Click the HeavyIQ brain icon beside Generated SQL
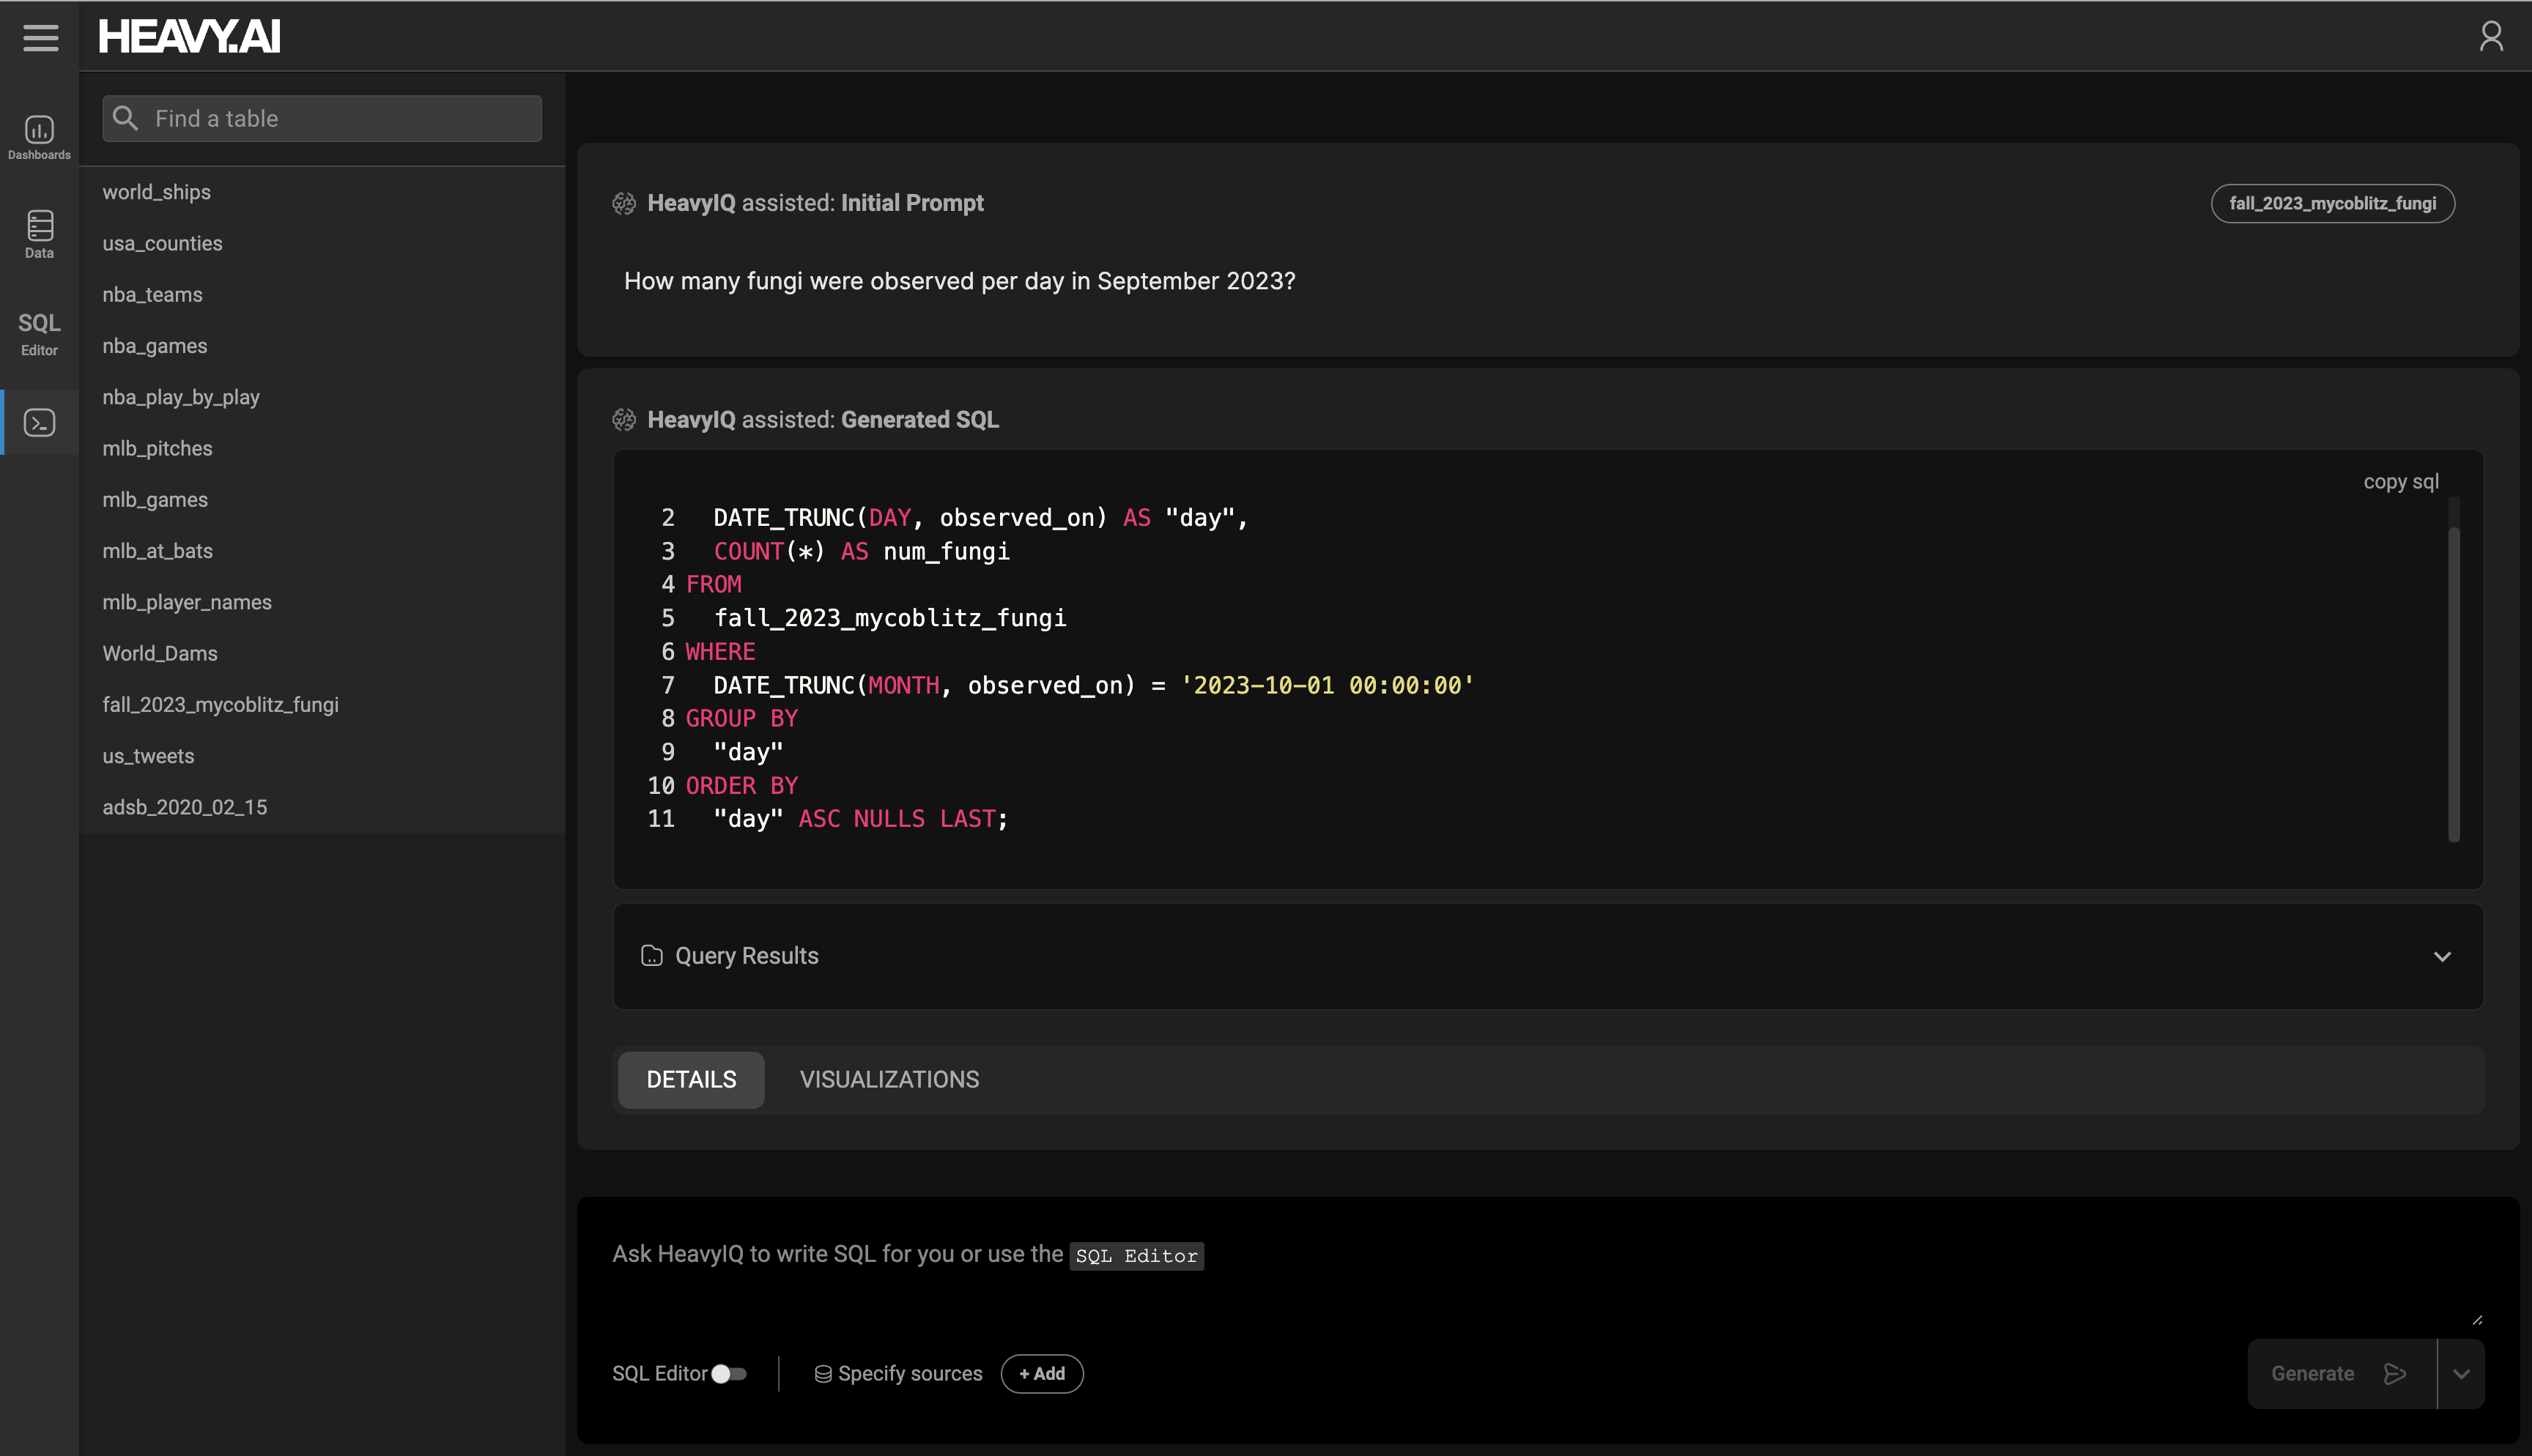The width and height of the screenshot is (2532, 1456). point(624,419)
